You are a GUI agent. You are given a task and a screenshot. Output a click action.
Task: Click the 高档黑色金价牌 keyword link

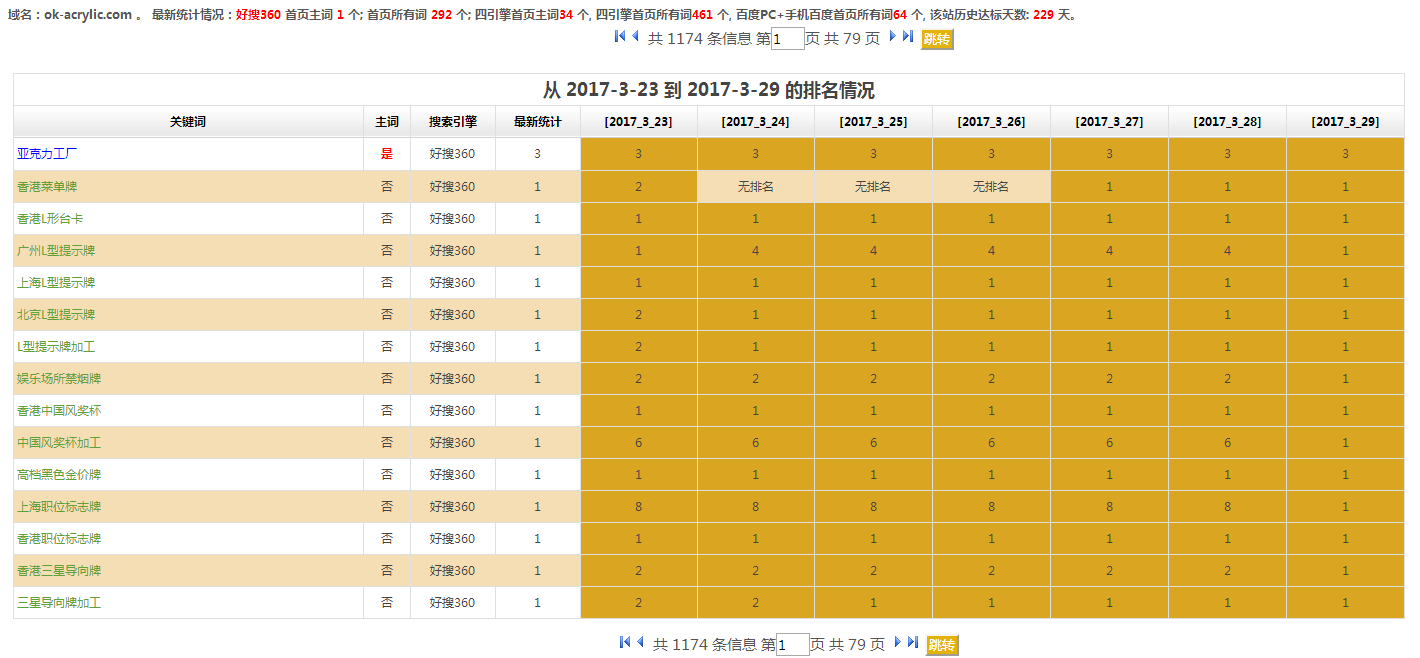point(59,475)
